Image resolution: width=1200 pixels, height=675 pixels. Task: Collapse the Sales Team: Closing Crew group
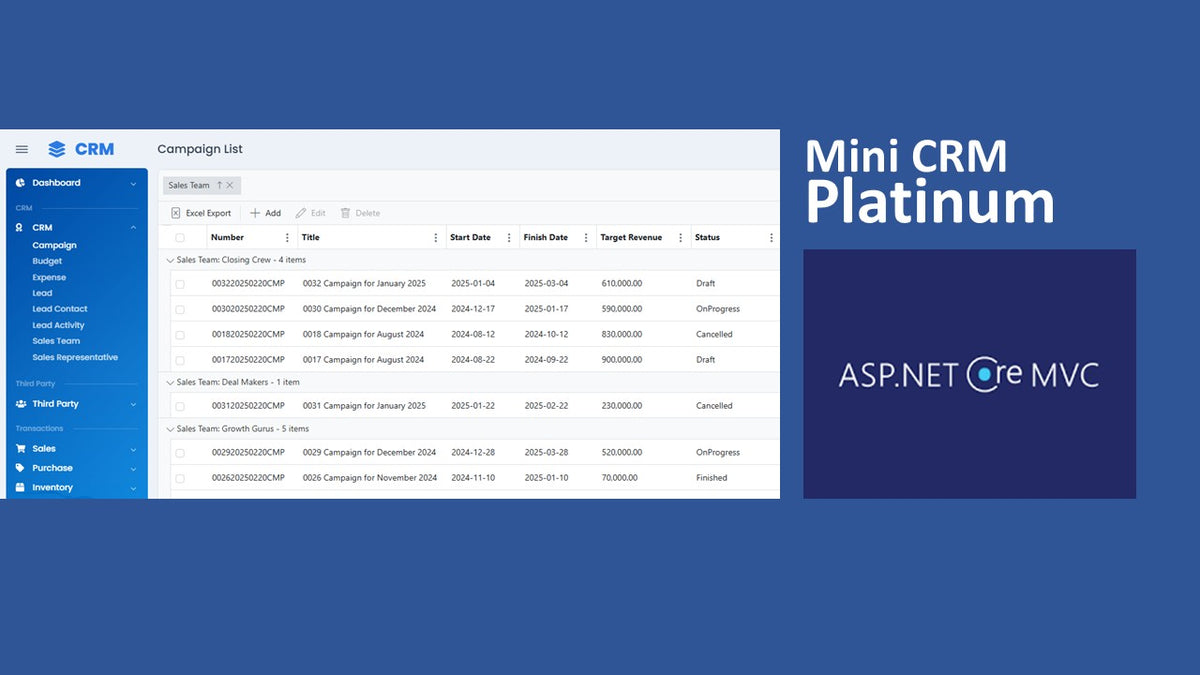(x=170, y=259)
